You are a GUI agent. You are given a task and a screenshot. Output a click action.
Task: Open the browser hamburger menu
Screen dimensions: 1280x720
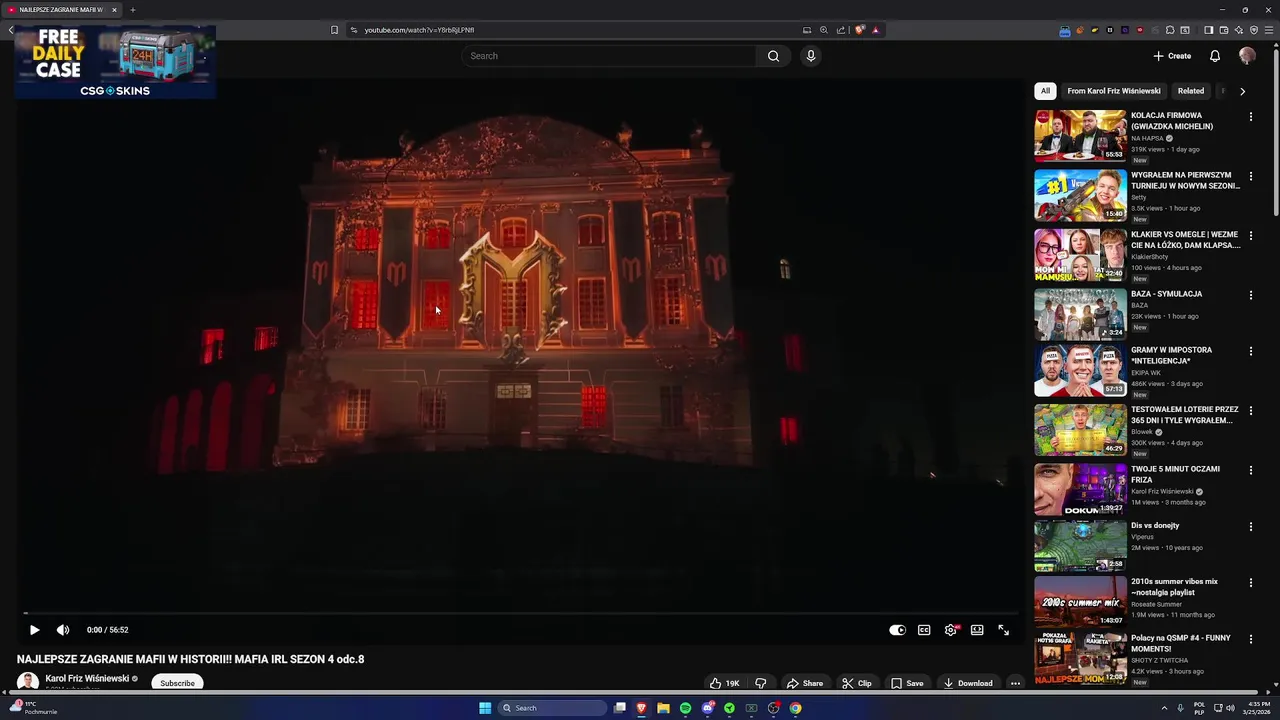1269,30
